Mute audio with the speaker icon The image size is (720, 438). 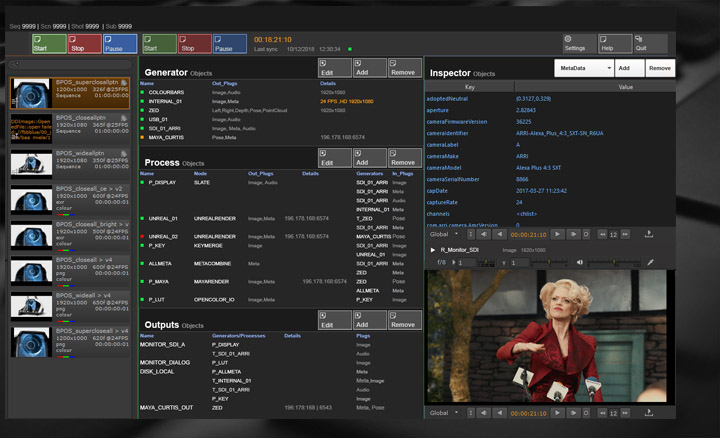579,262
